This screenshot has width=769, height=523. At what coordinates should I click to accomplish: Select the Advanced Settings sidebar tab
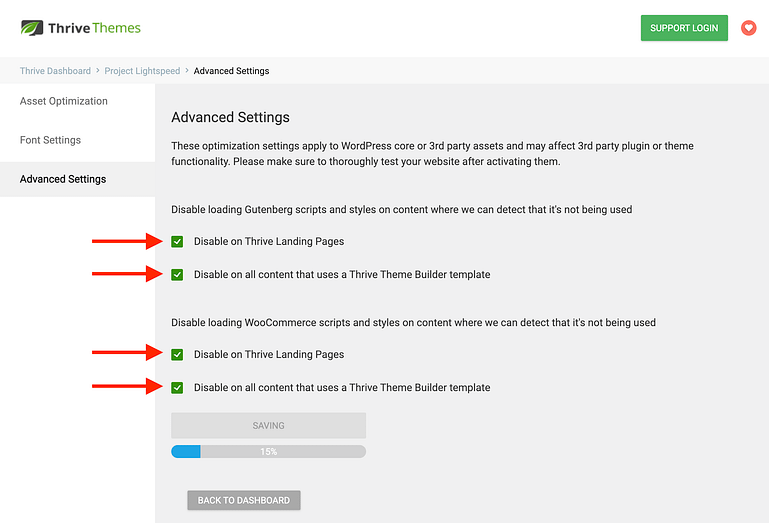click(x=77, y=179)
